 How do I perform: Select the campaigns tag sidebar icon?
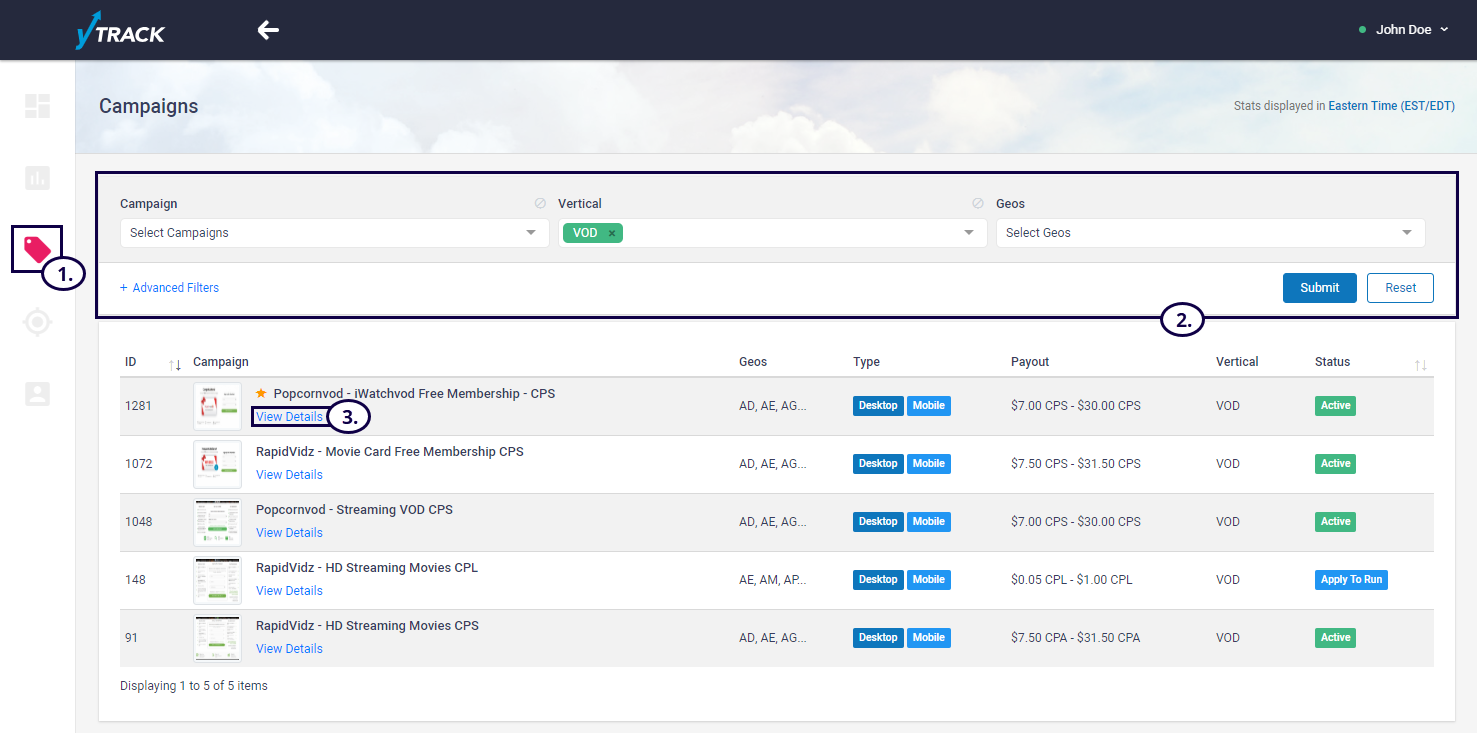pyautogui.click(x=37, y=249)
